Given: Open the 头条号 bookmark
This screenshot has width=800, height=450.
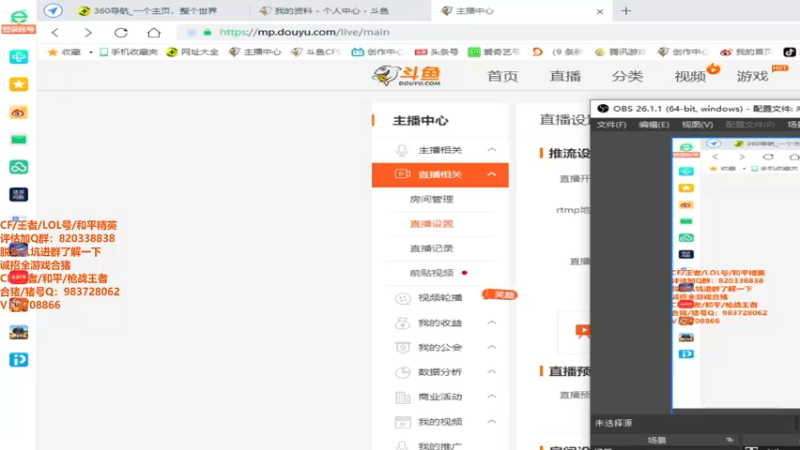Looking at the screenshot, I should 436,52.
